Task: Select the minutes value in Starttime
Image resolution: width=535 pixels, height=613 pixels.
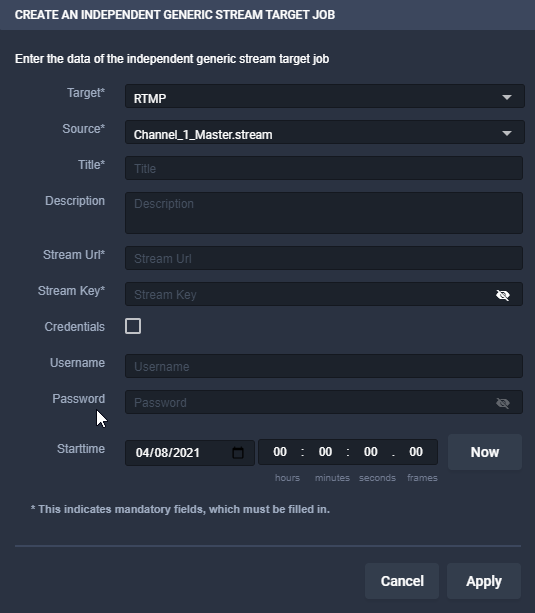Action: [x=325, y=452]
